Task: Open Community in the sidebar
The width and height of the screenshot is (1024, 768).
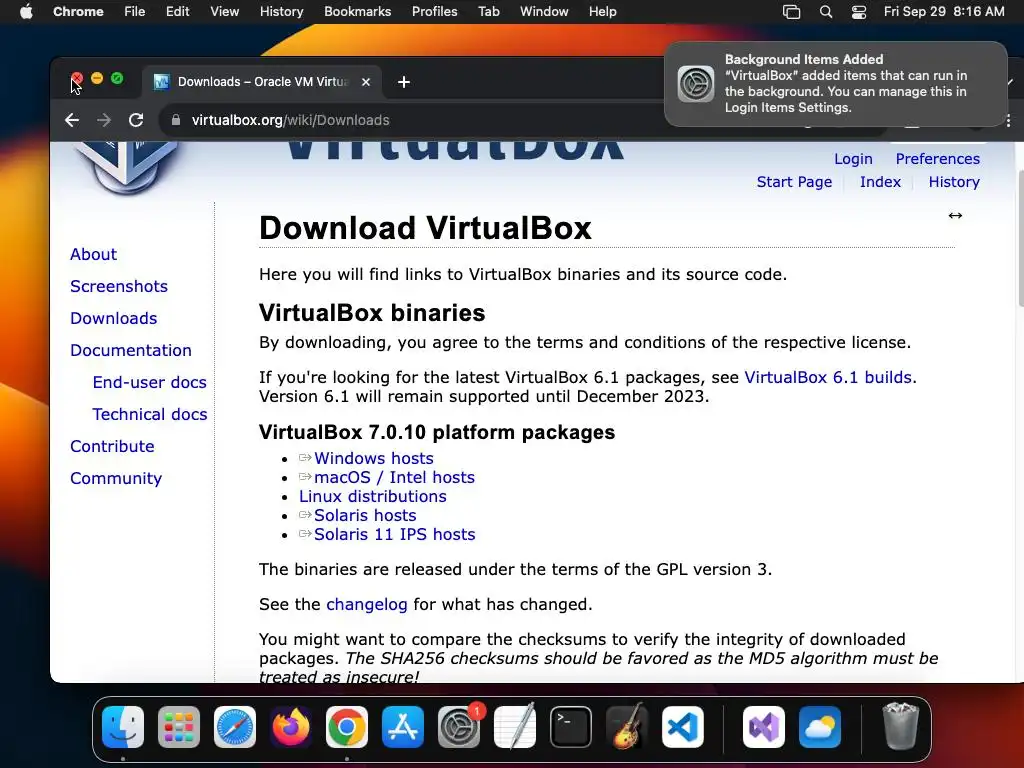Action: [116, 478]
